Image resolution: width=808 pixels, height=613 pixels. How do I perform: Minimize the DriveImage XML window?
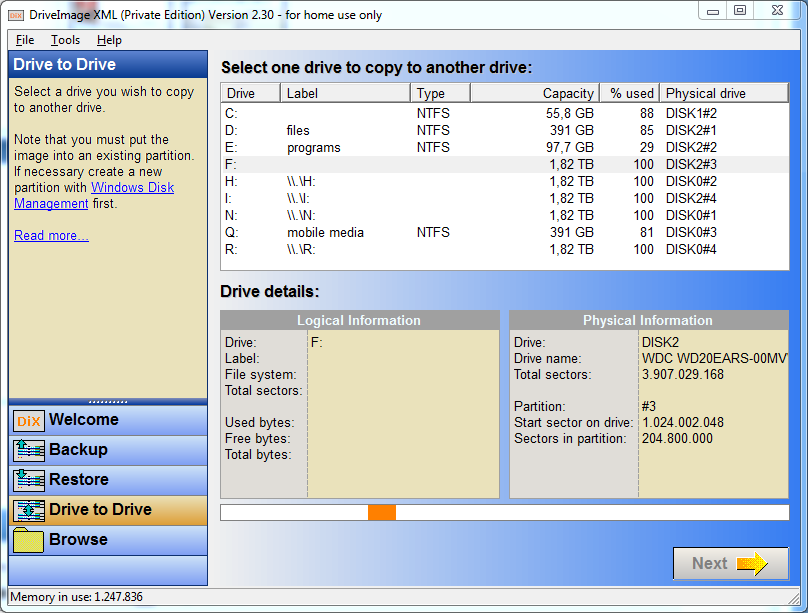[713, 10]
